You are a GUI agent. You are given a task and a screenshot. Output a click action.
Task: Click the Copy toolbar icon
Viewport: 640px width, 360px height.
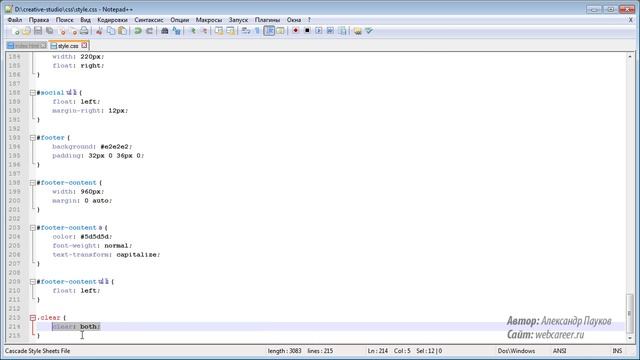pyautogui.click(x=111, y=31)
